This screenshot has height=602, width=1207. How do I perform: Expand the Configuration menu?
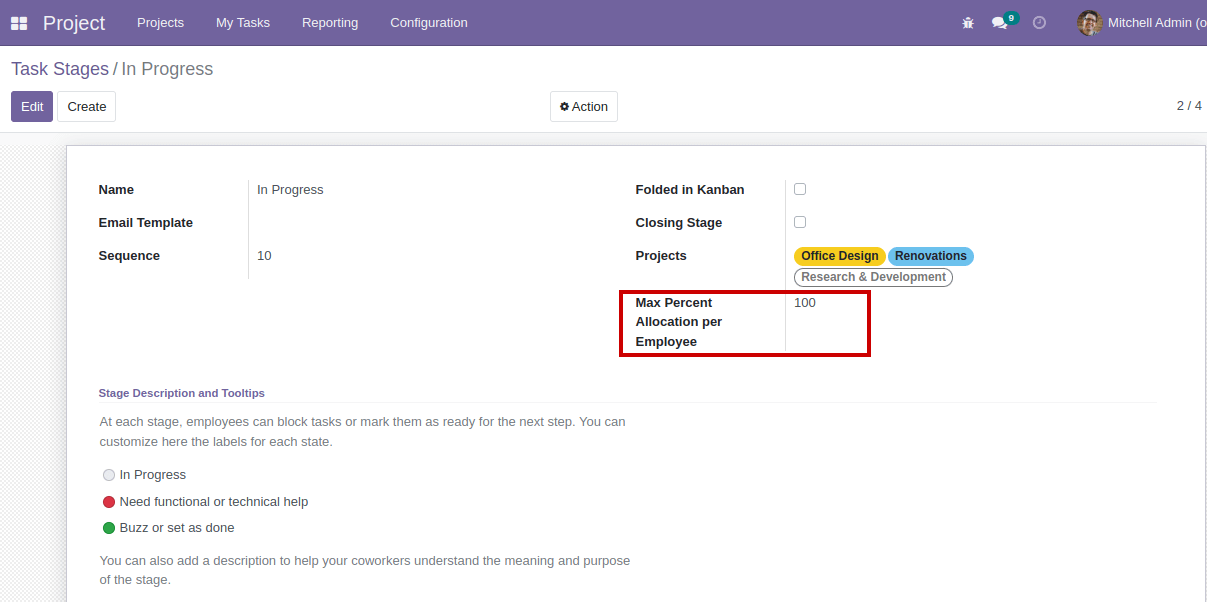428,23
